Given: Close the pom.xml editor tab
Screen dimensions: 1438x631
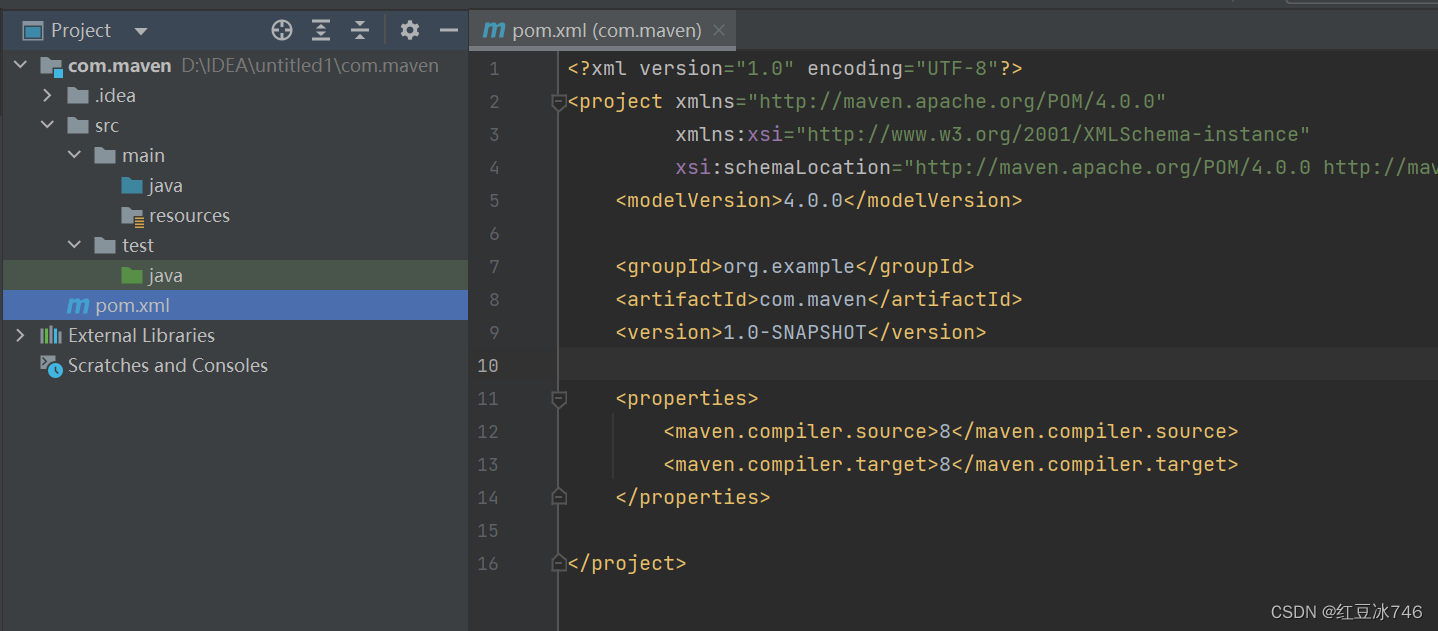Looking at the screenshot, I should (719, 31).
